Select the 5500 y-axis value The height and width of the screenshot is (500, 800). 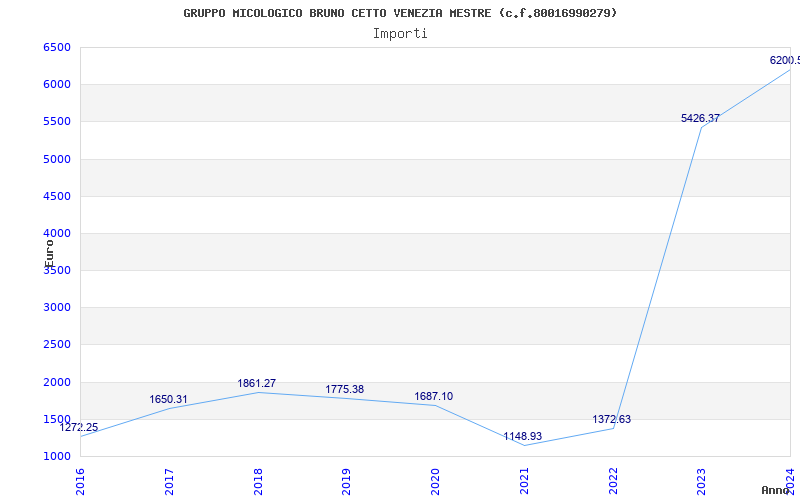coord(57,122)
